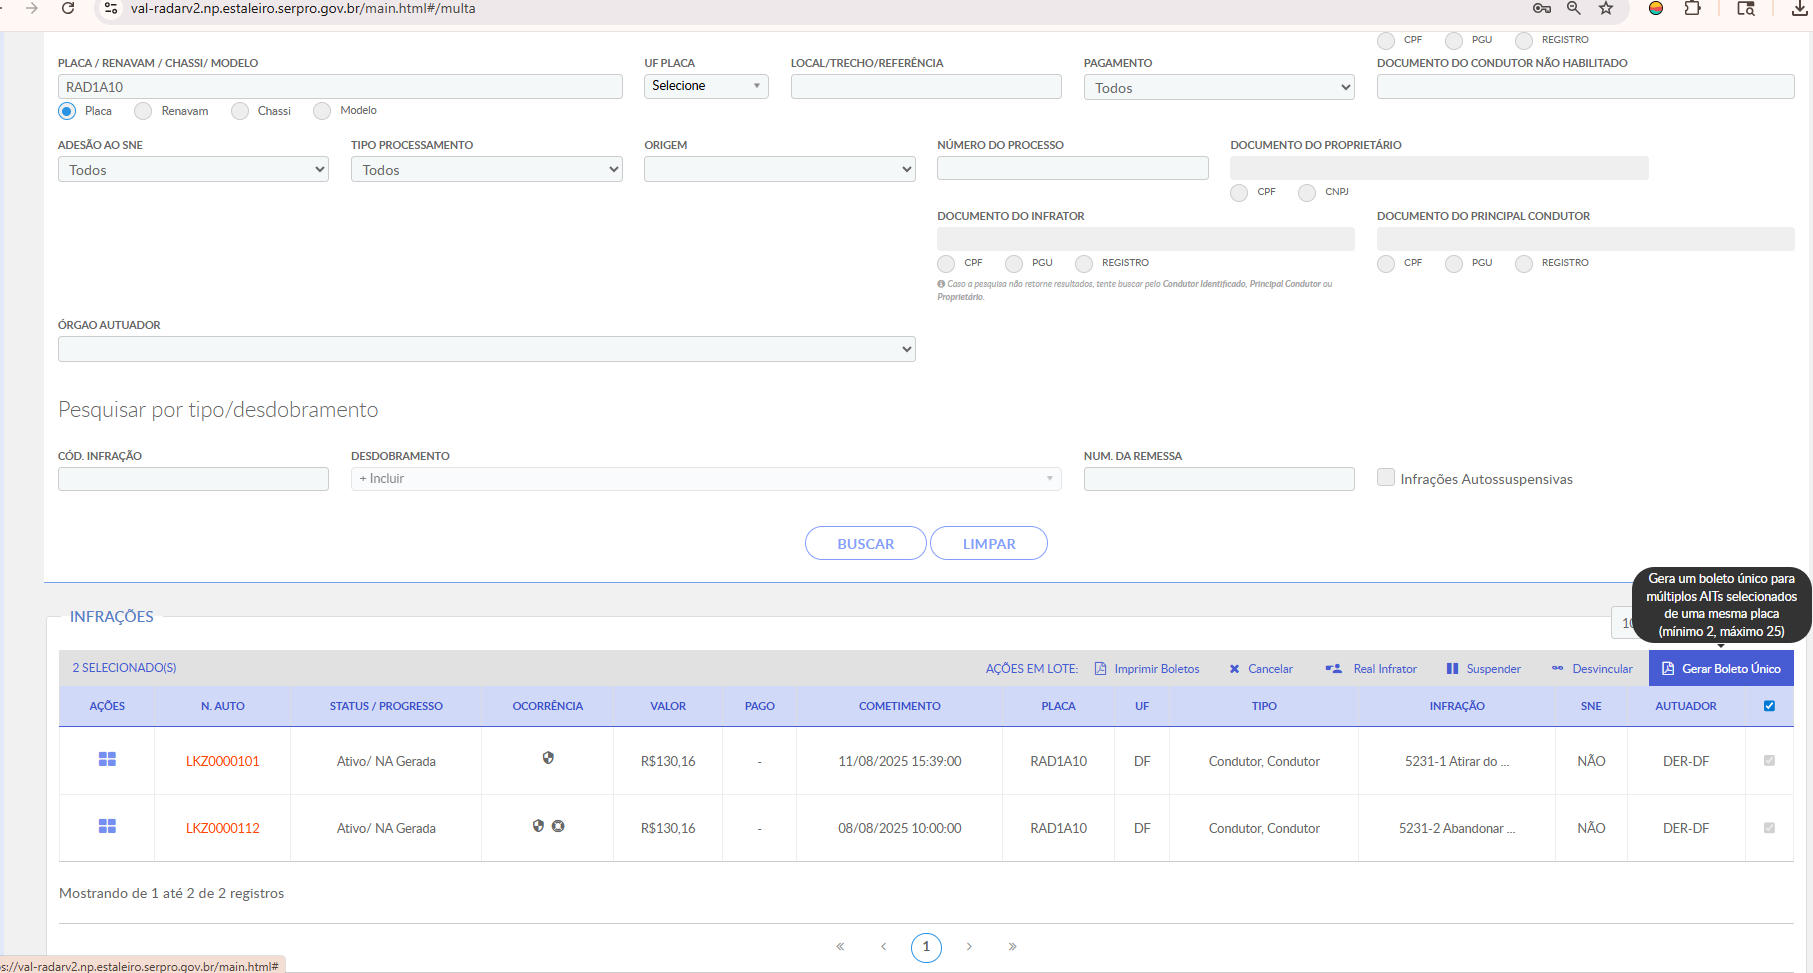Click the Imprimir Boletos batch action
The image size is (1813, 973).
(x=1147, y=669)
